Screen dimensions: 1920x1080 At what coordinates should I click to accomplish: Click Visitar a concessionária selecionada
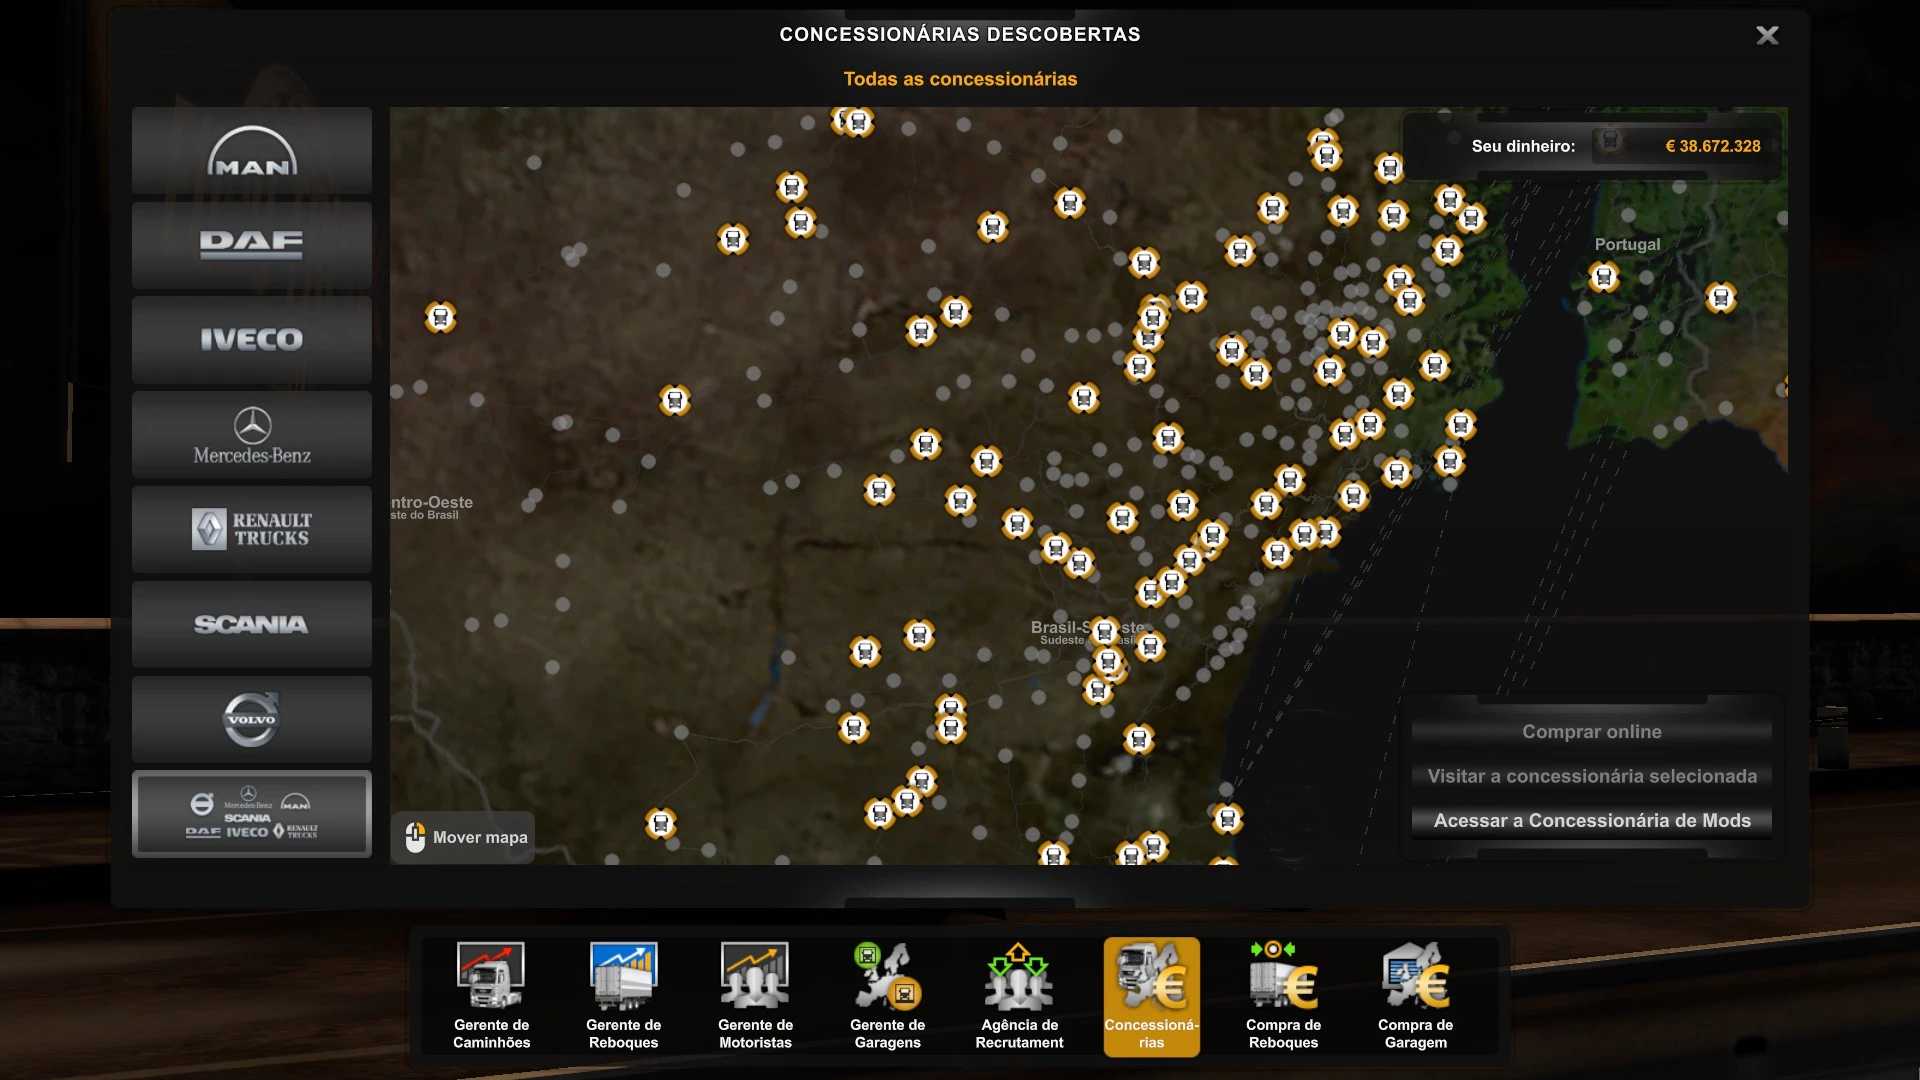tap(1591, 776)
